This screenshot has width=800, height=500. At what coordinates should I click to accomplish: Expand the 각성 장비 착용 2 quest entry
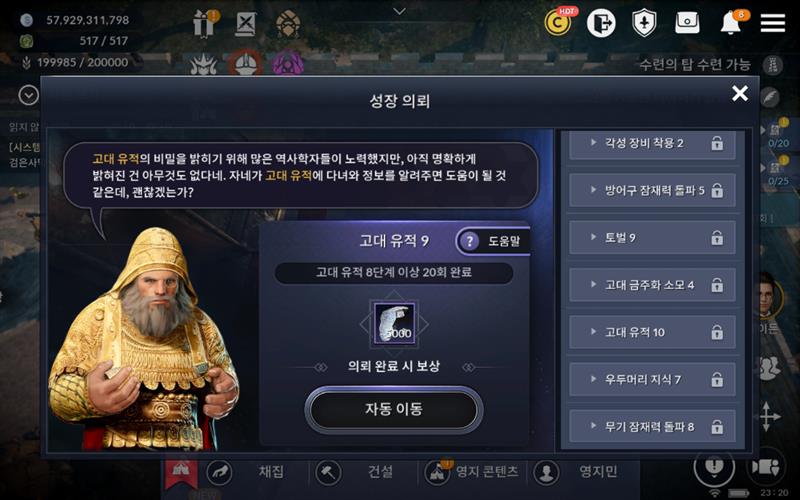[x=652, y=143]
